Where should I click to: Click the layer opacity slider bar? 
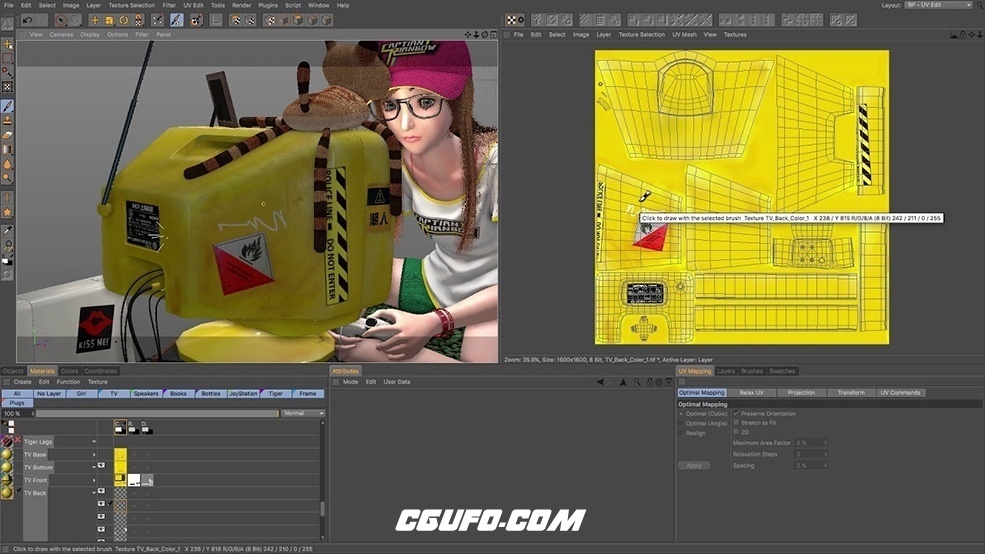point(150,413)
